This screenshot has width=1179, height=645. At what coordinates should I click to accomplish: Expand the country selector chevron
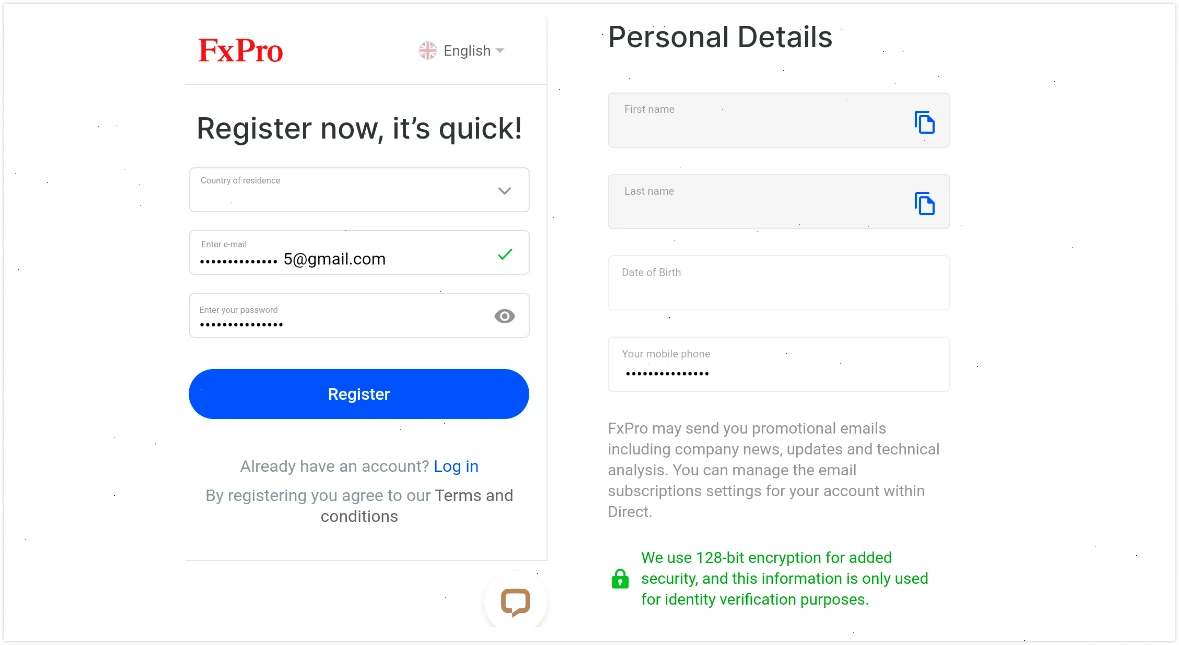[x=504, y=189]
